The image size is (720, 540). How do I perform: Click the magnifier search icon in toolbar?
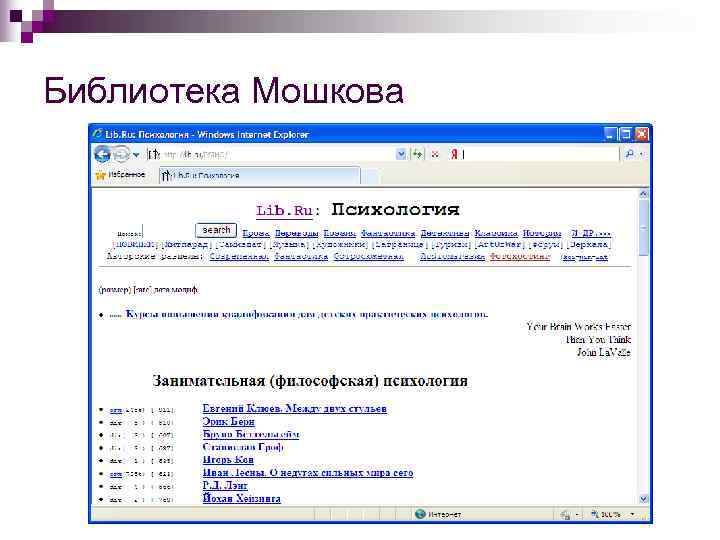point(630,155)
